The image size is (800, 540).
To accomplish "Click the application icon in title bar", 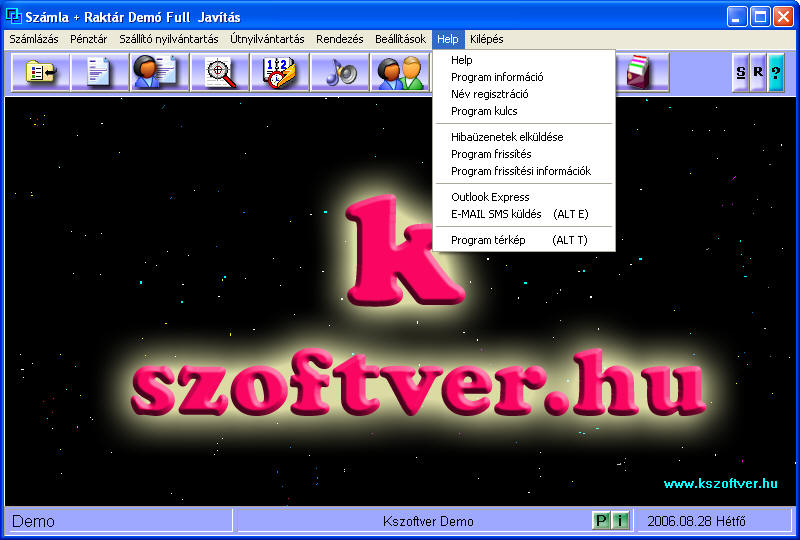I will point(13,16).
